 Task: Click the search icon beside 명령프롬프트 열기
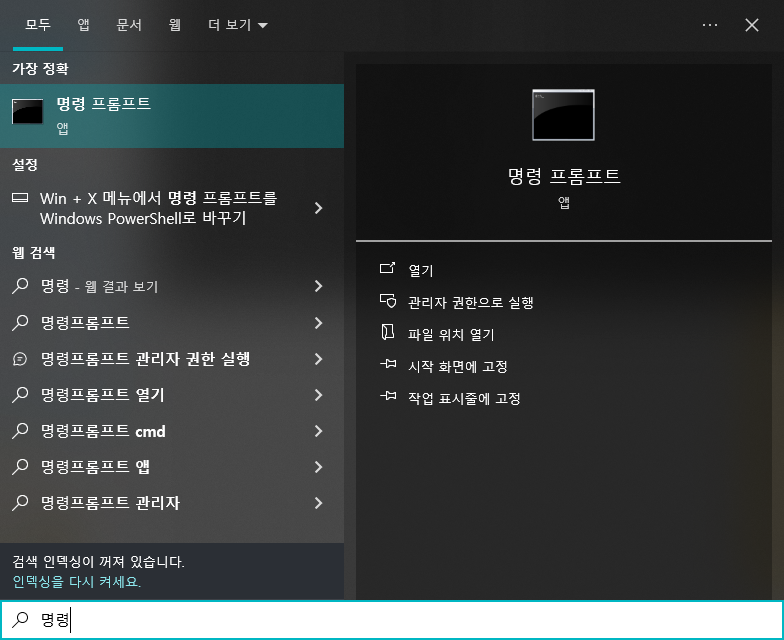point(20,394)
